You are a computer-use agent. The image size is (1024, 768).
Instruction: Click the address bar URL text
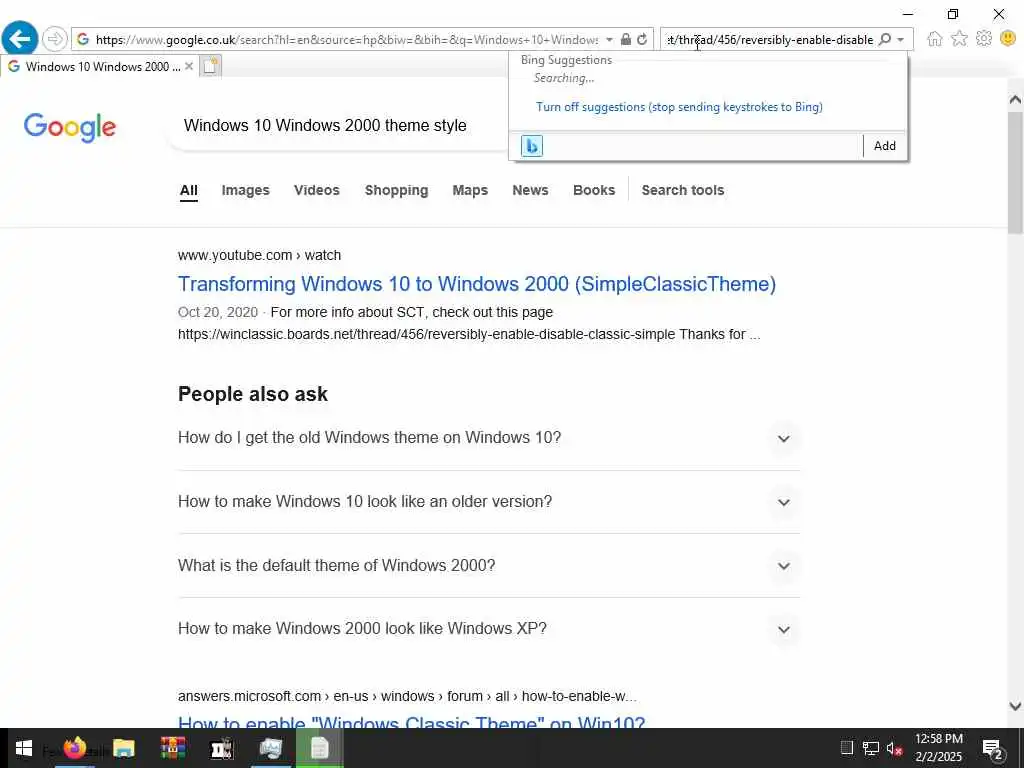[346, 40]
